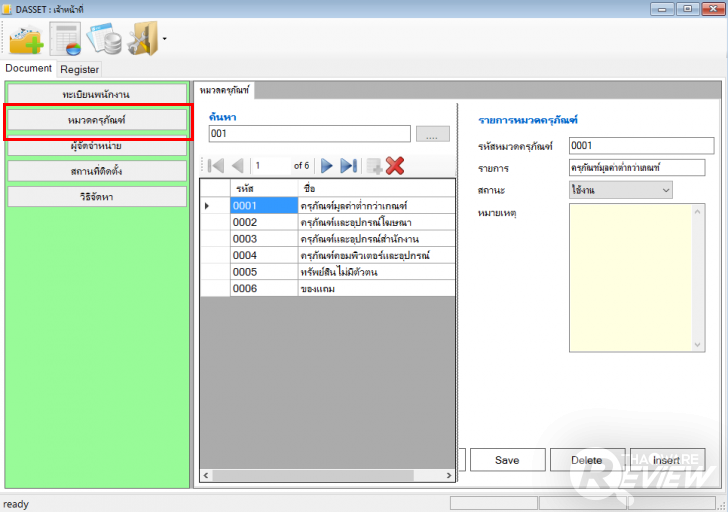Click the รายการ name input field

(637, 168)
